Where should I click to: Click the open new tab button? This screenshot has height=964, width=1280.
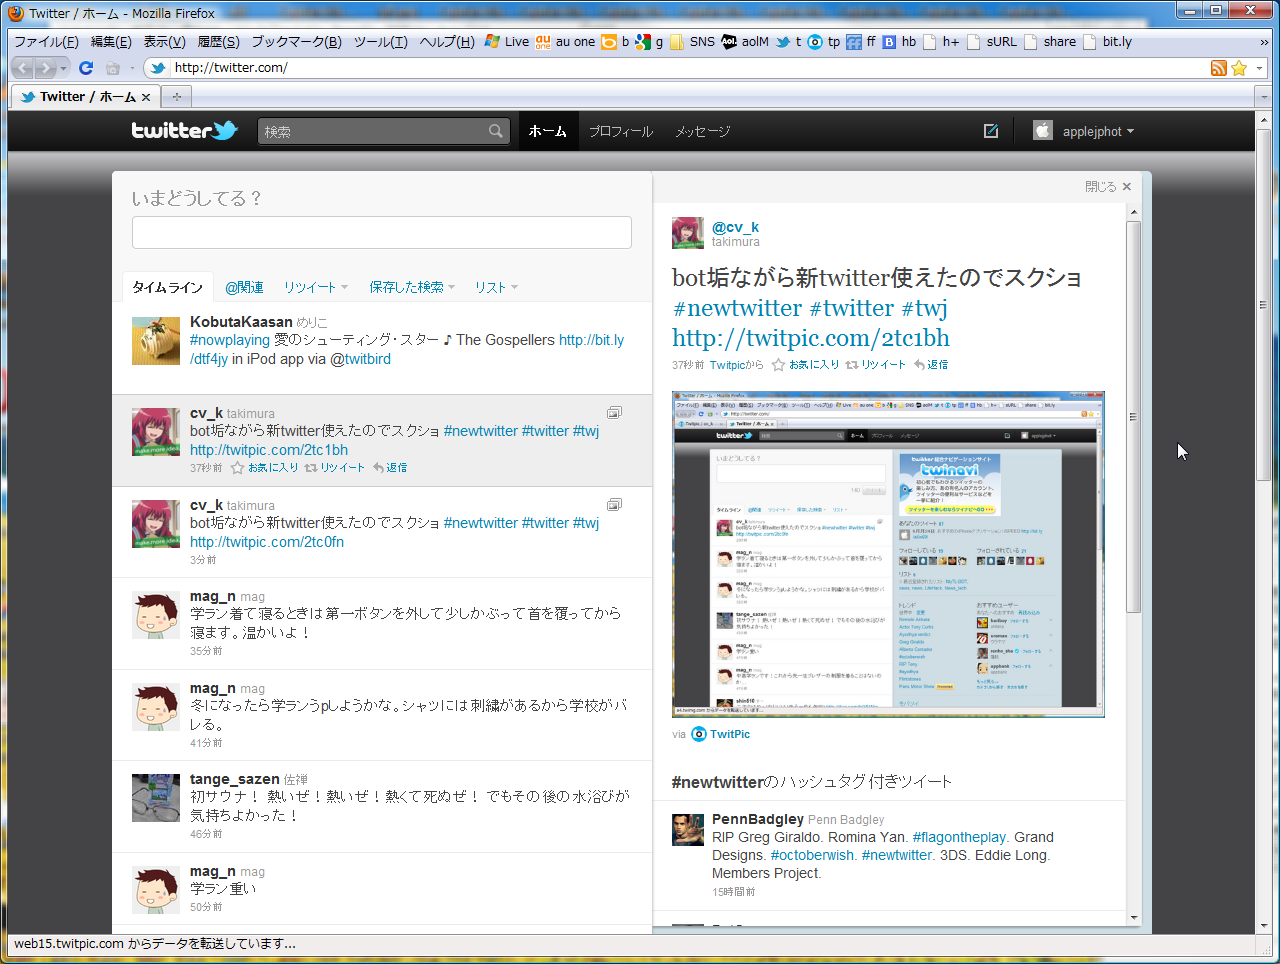click(x=177, y=97)
